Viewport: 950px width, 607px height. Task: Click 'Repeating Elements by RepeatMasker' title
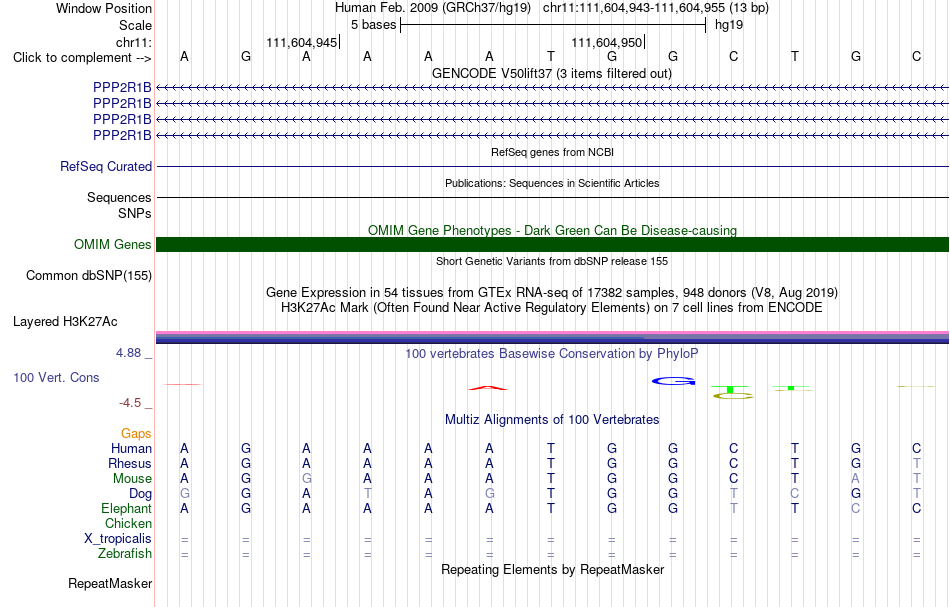[x=553, y=569]
